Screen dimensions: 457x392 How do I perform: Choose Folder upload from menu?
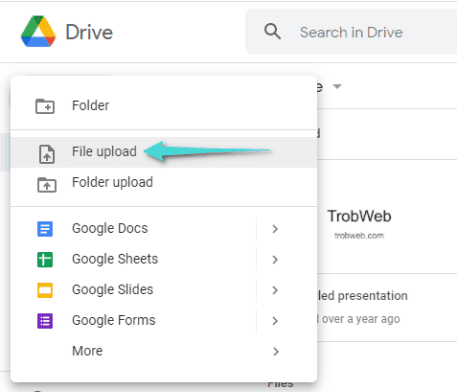164,183
